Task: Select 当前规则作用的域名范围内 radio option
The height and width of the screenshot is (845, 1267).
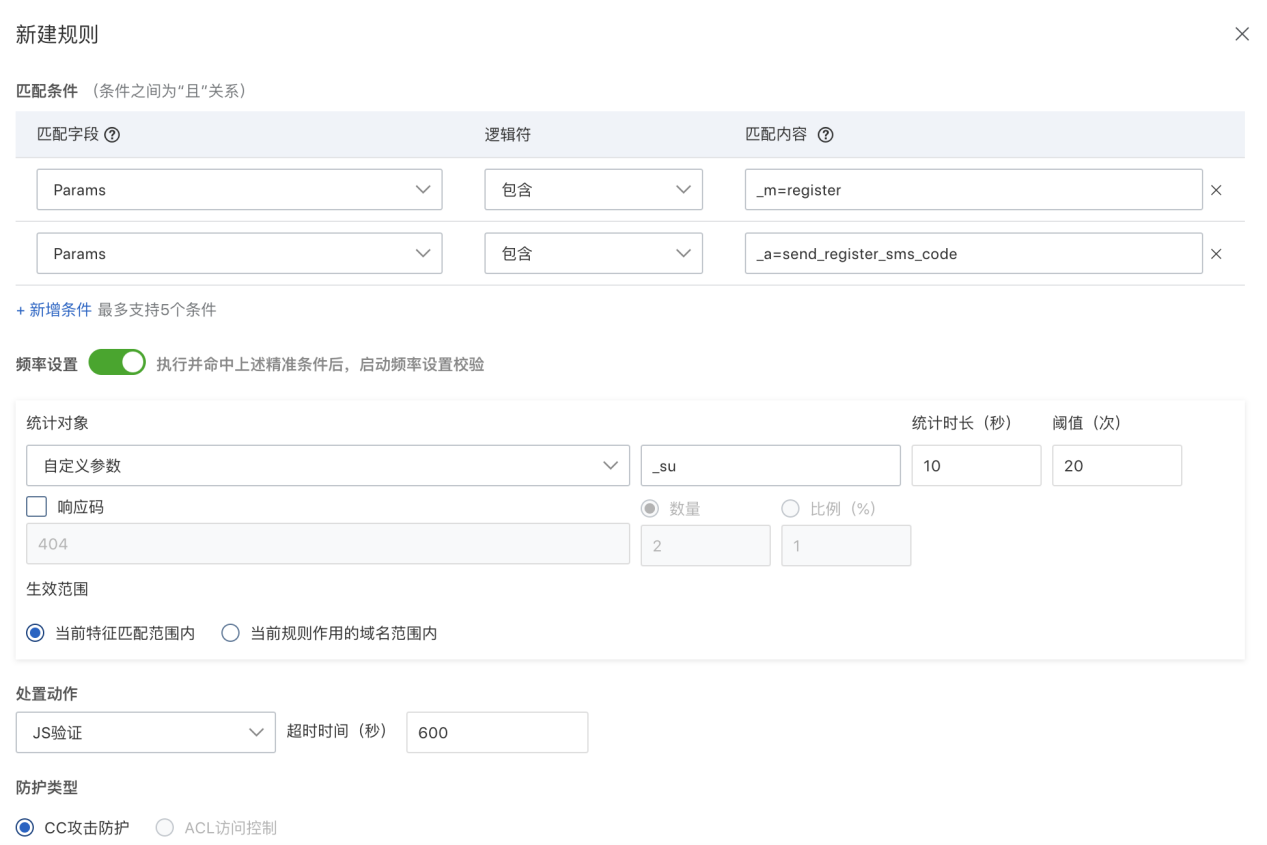Action: pos(231,633)
